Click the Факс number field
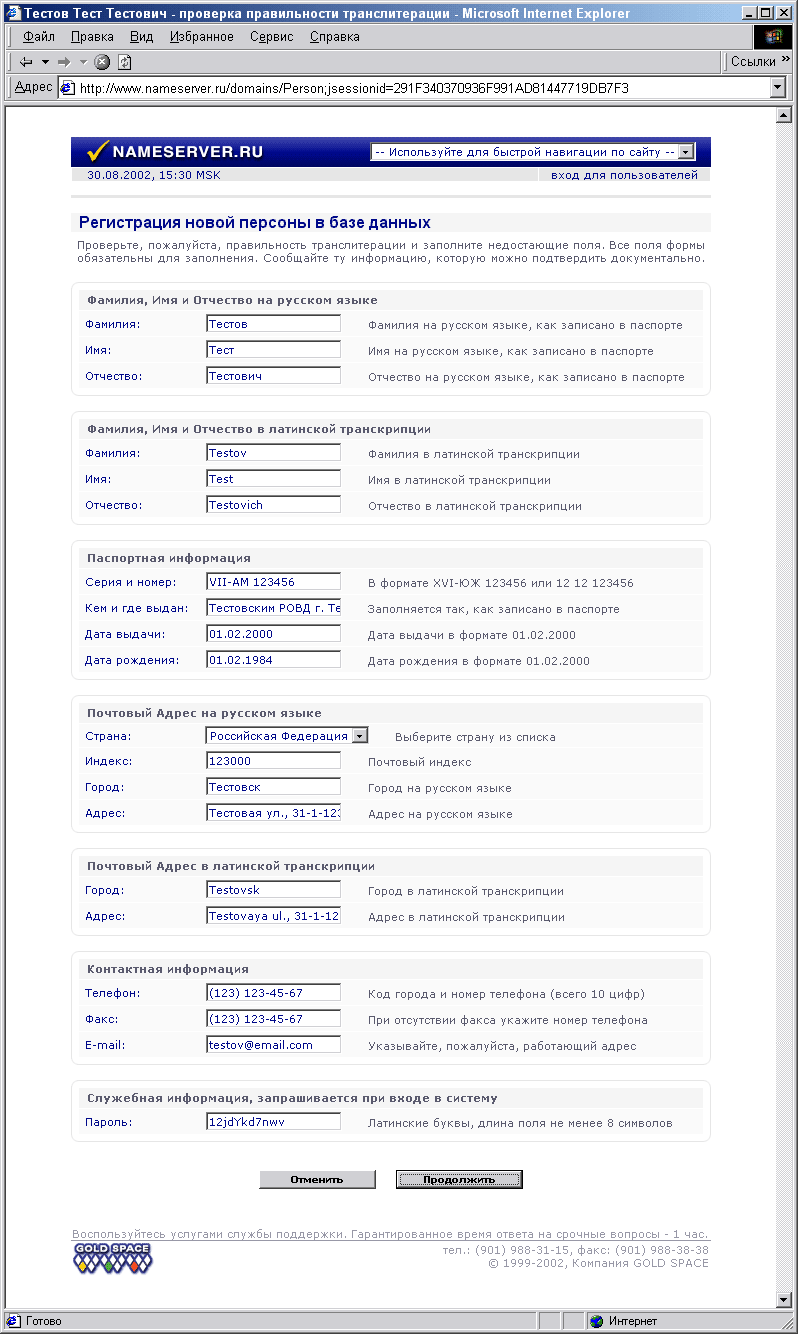The width and height of the screenshot is (798, 1334). [273, 1019]
